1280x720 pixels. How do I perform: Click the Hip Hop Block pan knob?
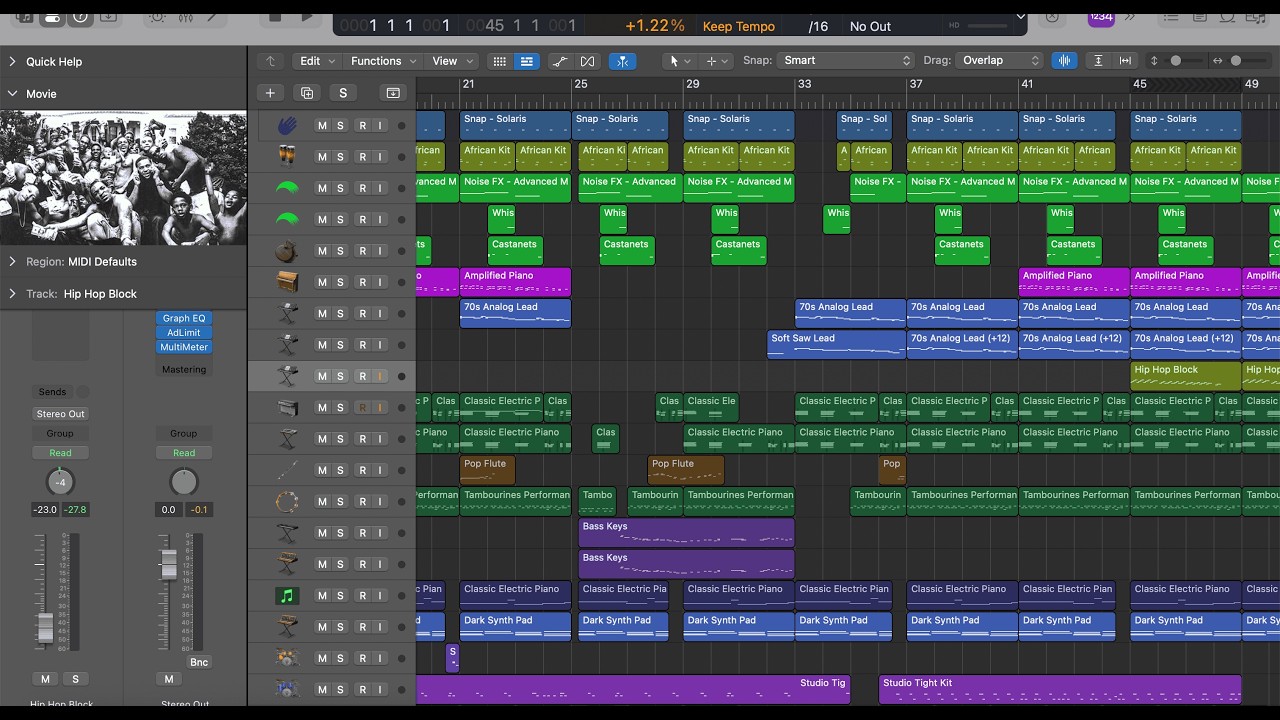[x=60, y=482]
